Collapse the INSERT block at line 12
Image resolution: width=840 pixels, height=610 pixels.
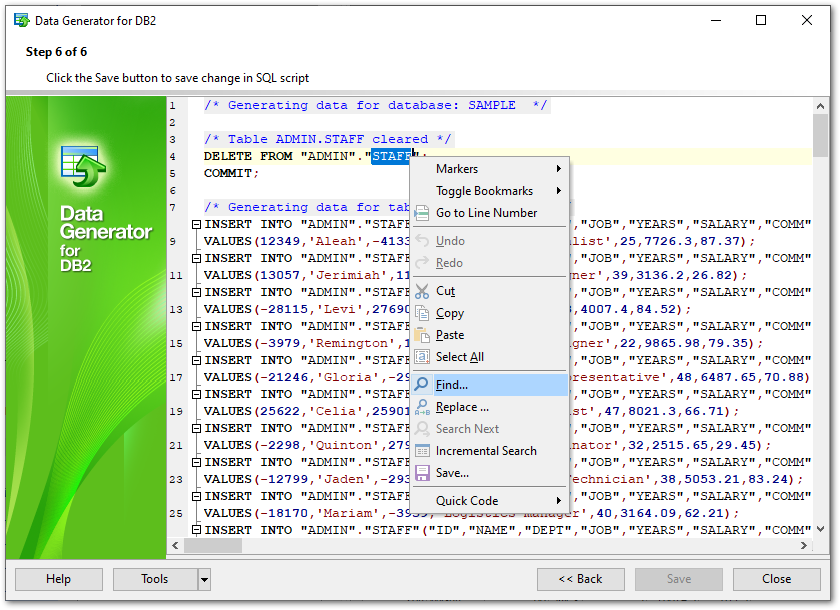(197, 292)
